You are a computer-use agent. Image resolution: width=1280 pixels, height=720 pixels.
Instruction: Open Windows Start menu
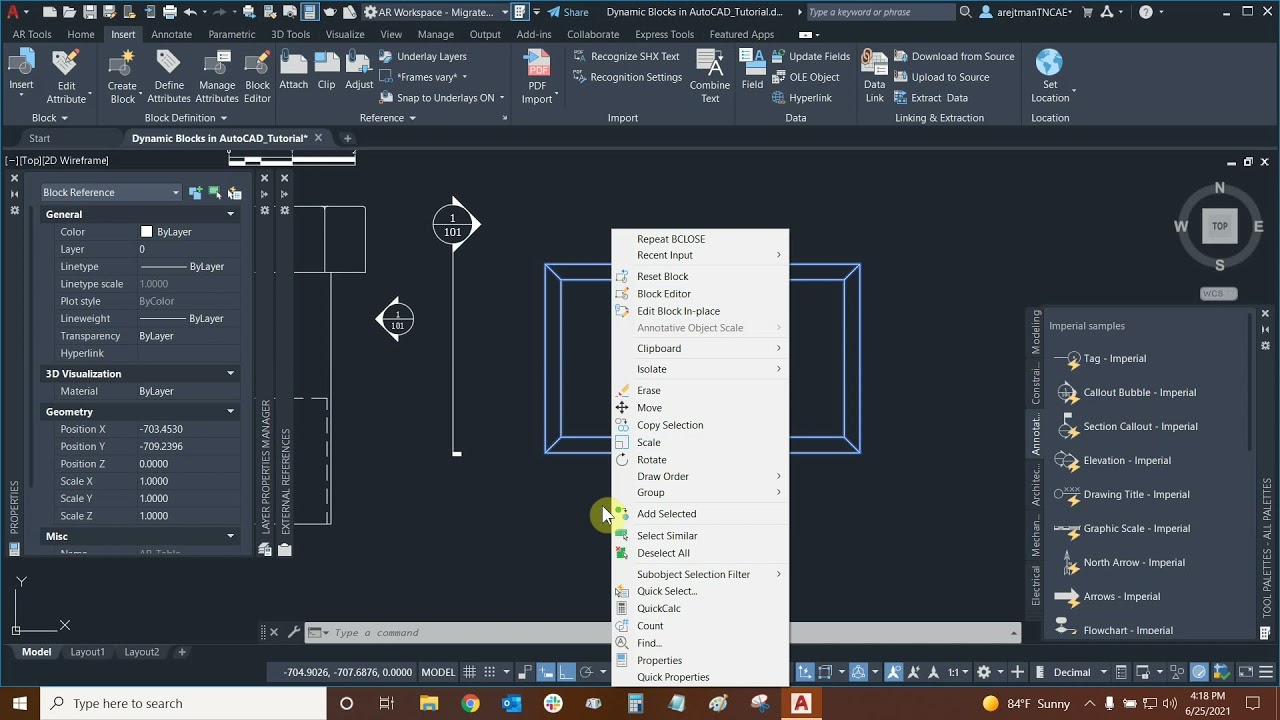20,704
